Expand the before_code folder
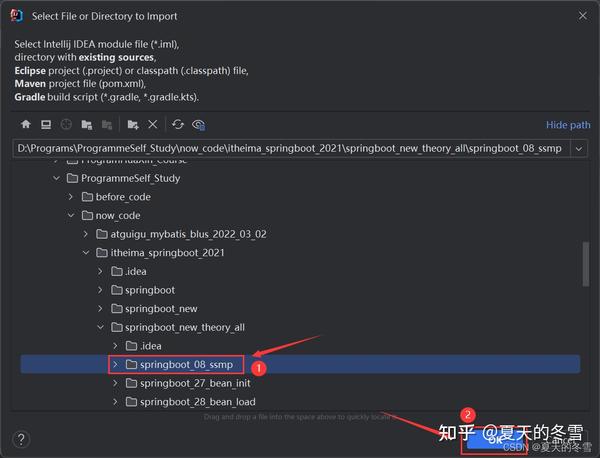Screen dimensions: 600x458 [71, 197]
